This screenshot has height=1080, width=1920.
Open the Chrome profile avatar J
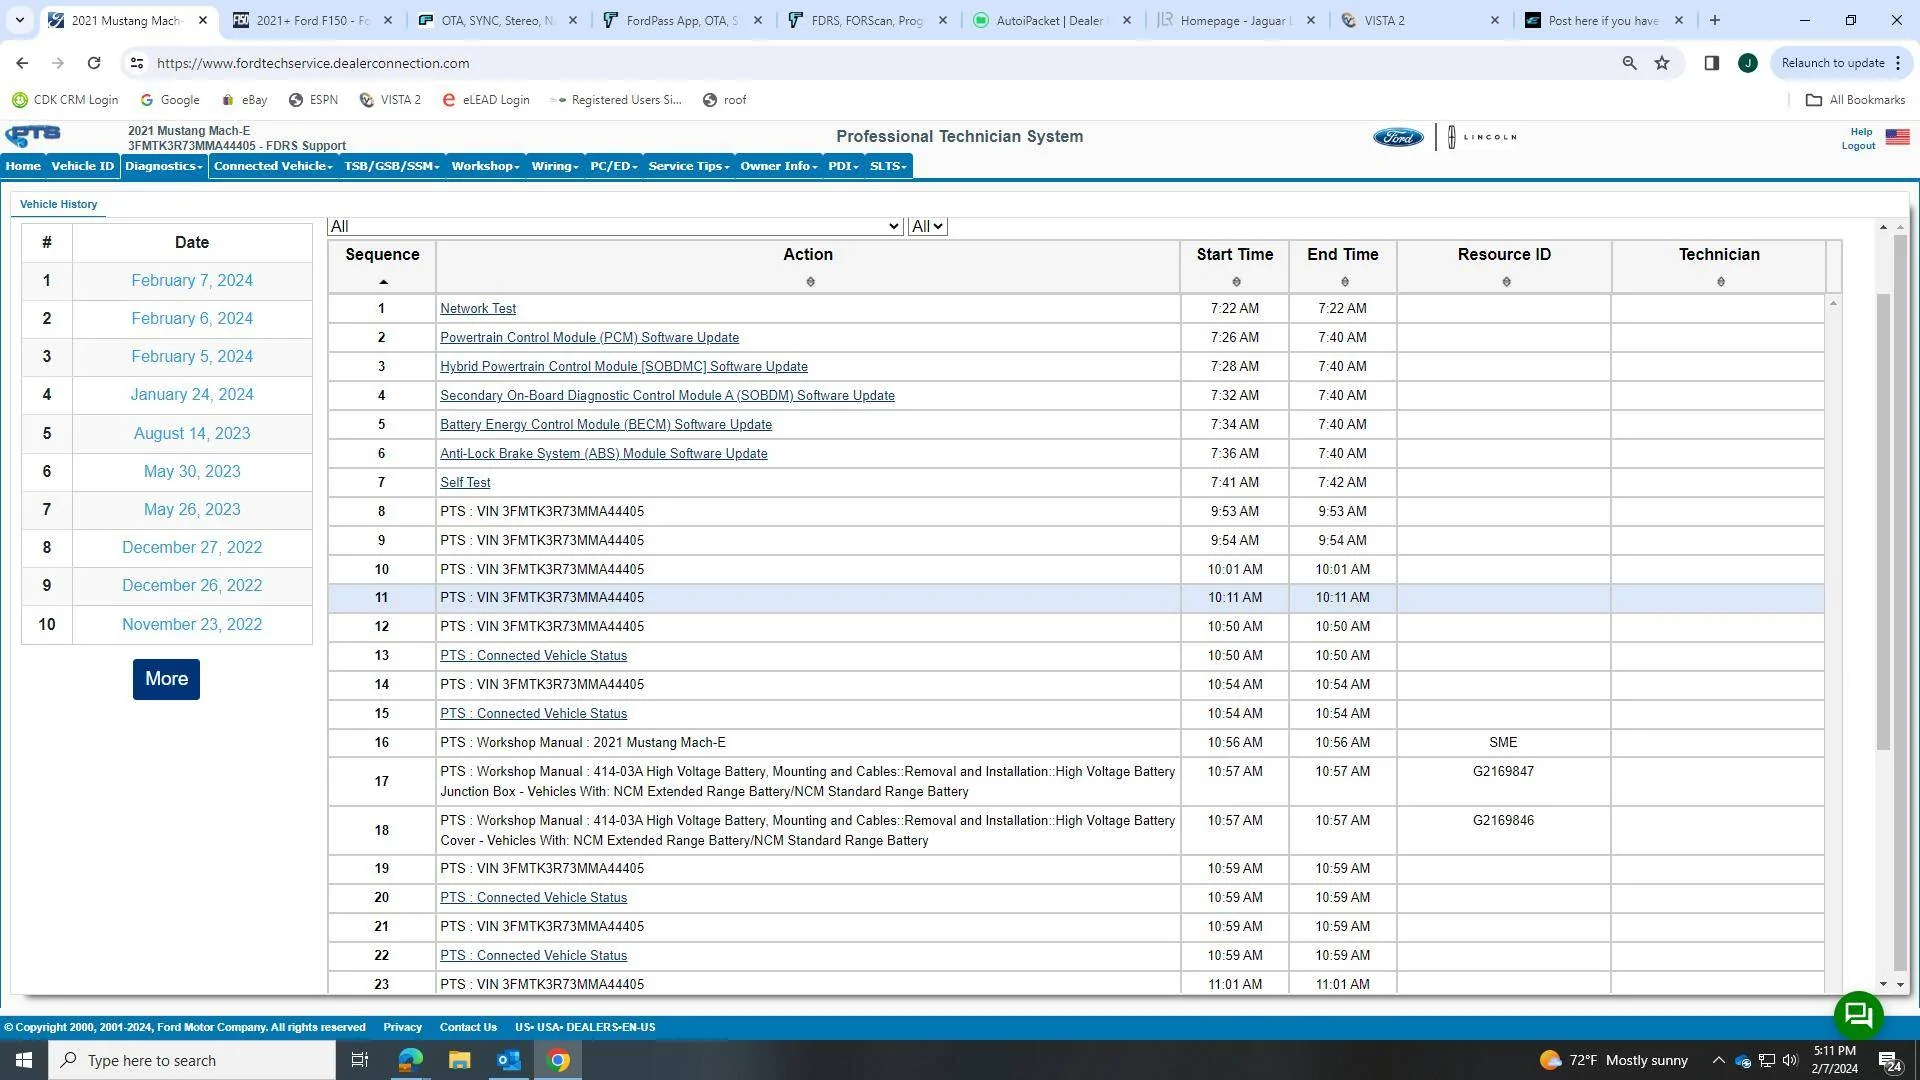point(1747,63)
